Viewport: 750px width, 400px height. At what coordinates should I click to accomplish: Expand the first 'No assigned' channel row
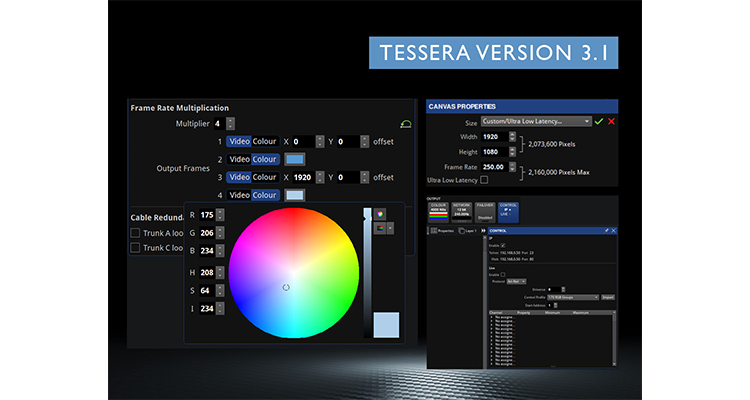tap(492, 317)
